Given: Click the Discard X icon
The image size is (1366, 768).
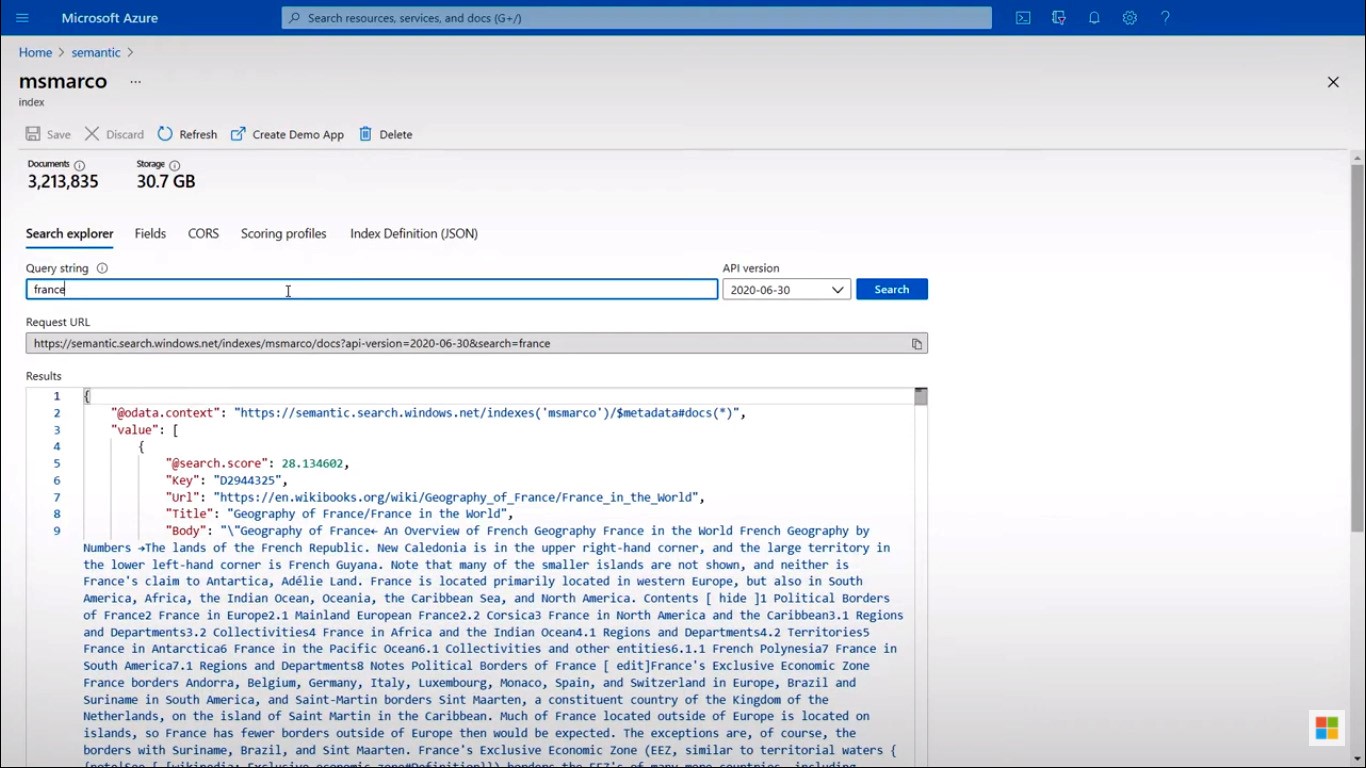Looking at the screenshot, I should pos(92,134).
